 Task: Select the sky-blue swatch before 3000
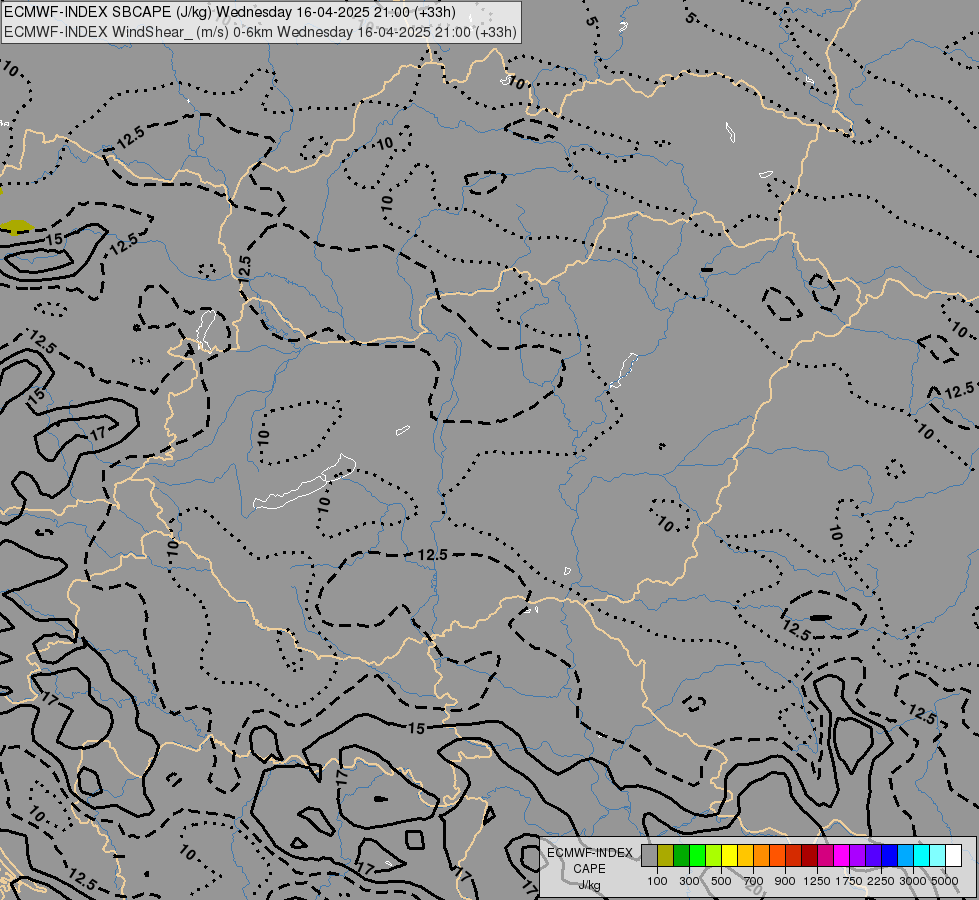tap(905, 856)
